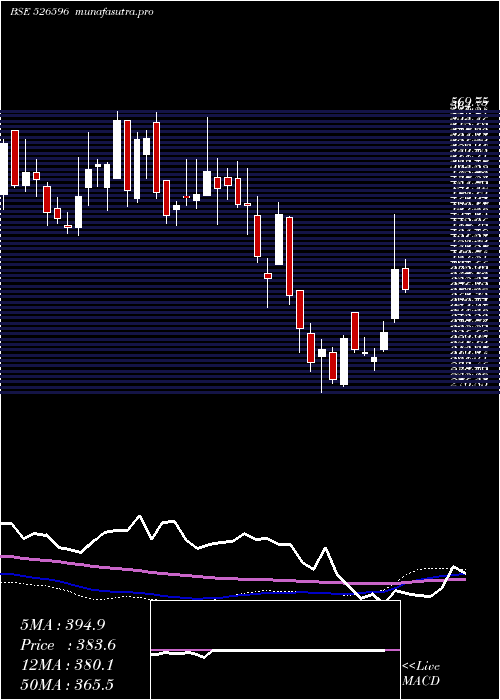Image resolution: width=500 pixels, height=700 pixels.
Task: Click the '<<Live MACD' label
Action: tap(421, 673)
